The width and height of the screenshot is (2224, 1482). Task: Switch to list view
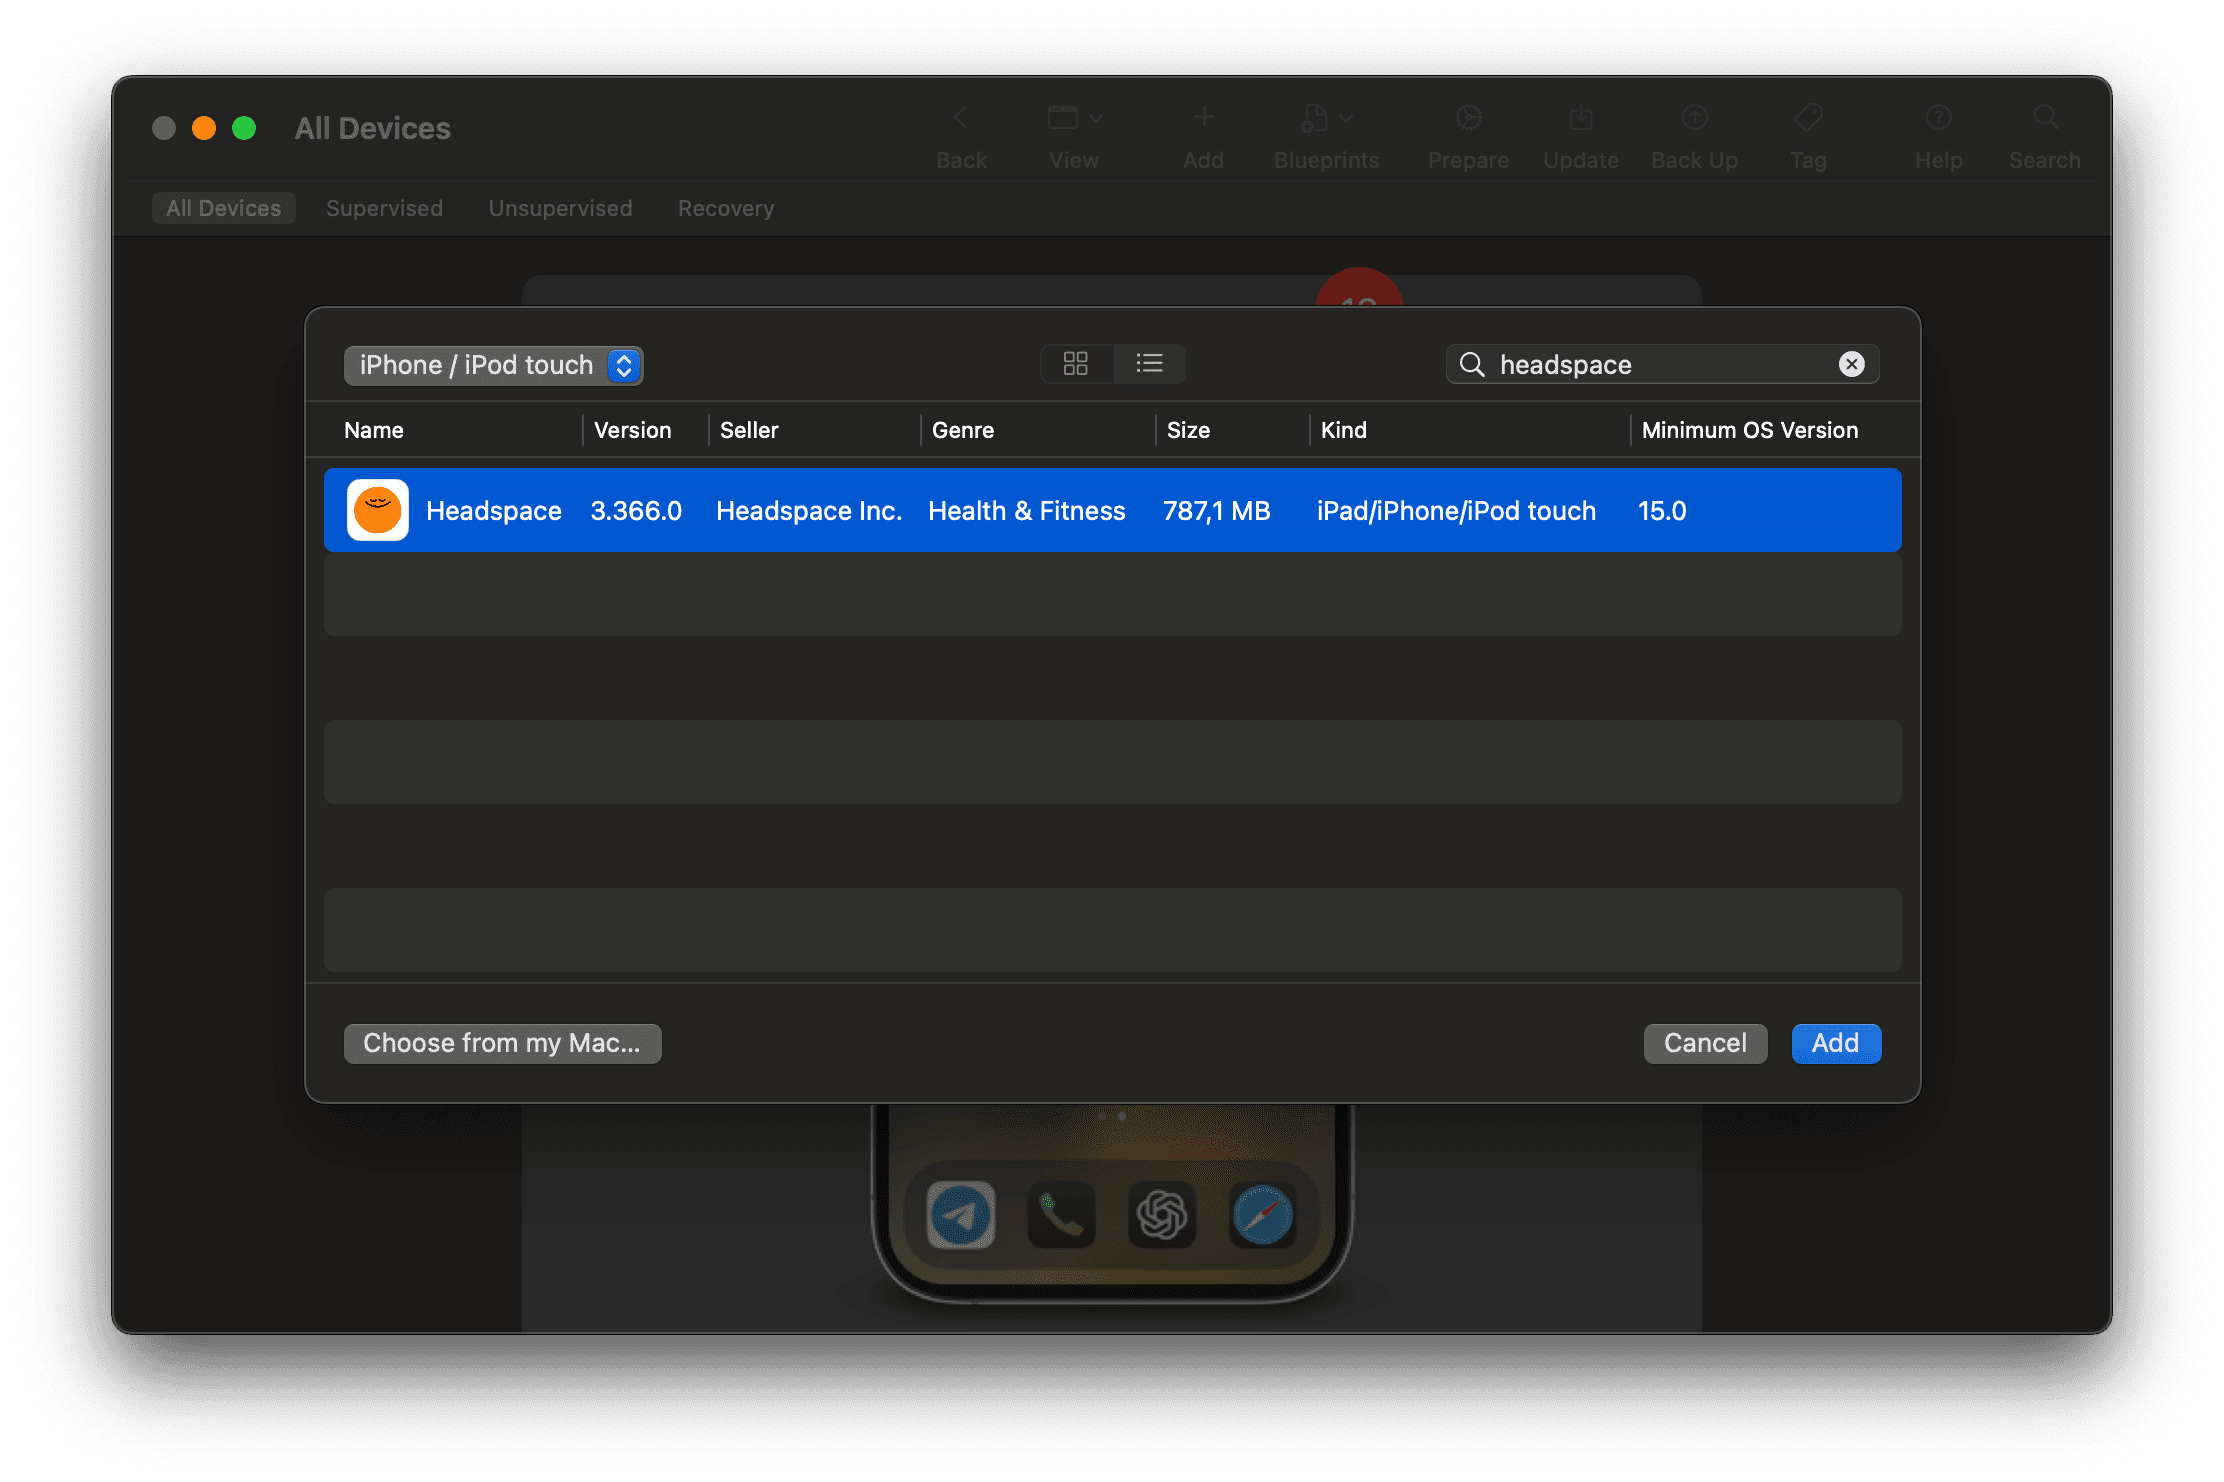[1150, 364]
